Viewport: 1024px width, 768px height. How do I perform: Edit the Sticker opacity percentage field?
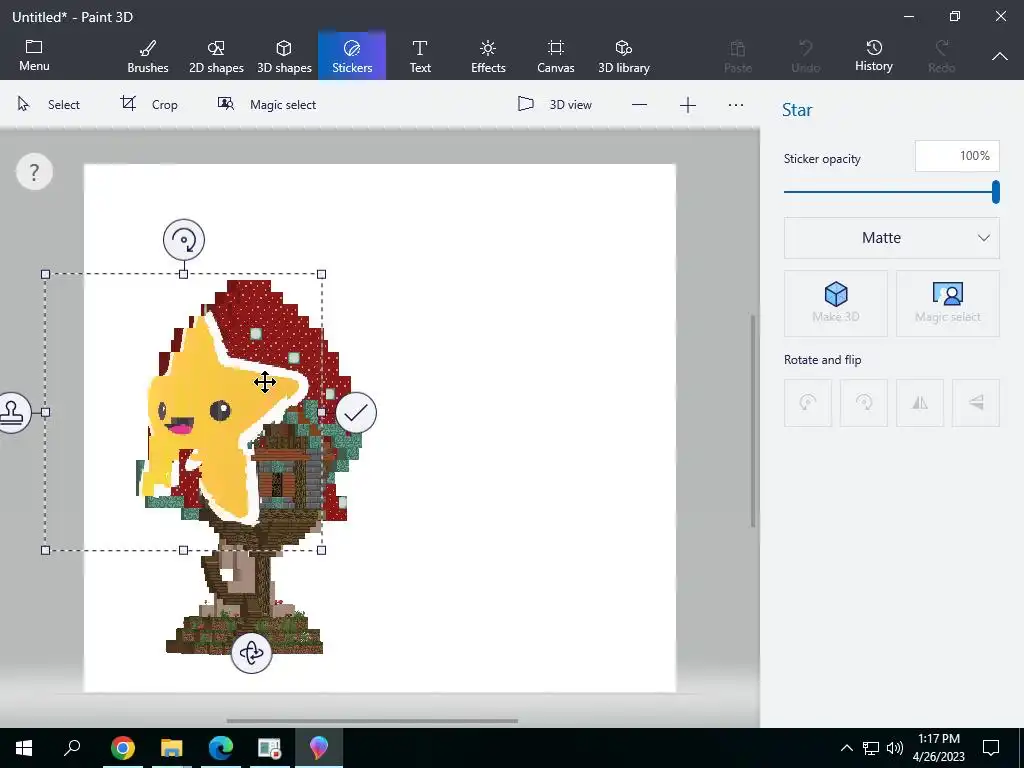pyautogui.click(x=957, y=156)
